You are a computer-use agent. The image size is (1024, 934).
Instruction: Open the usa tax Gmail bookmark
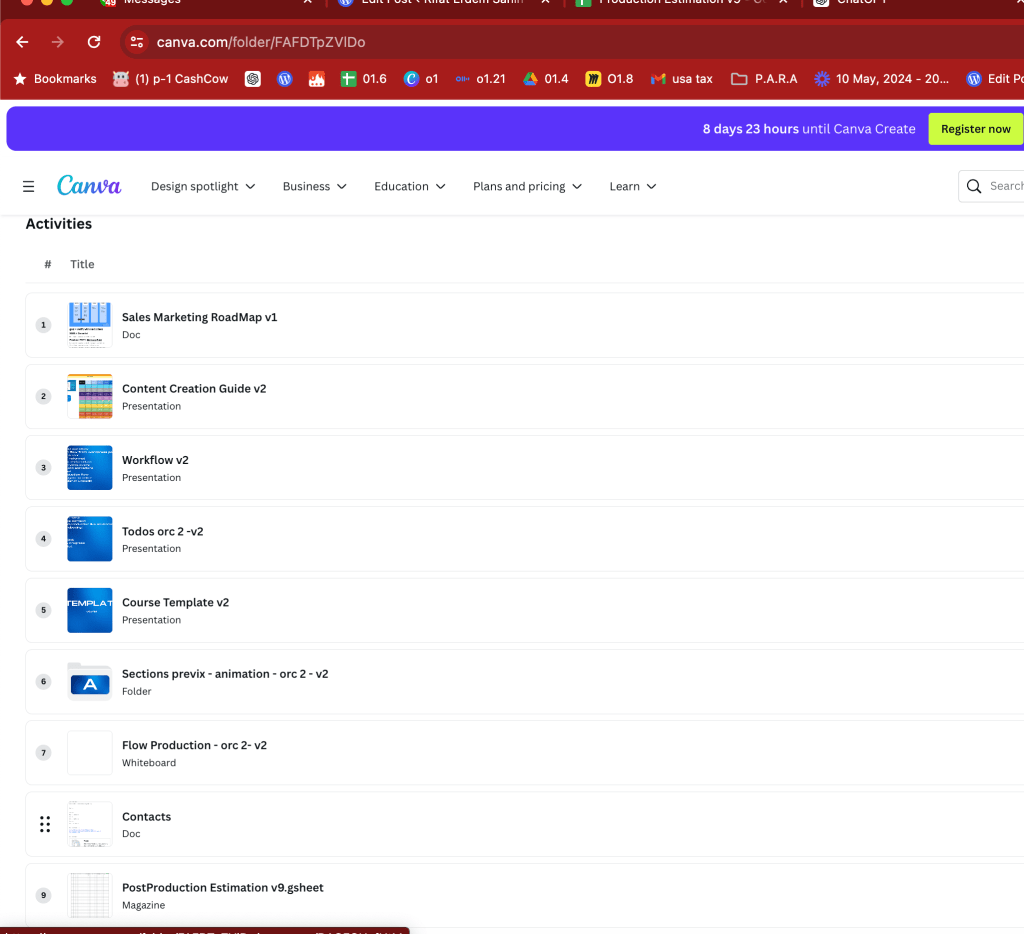click(682, 79)
